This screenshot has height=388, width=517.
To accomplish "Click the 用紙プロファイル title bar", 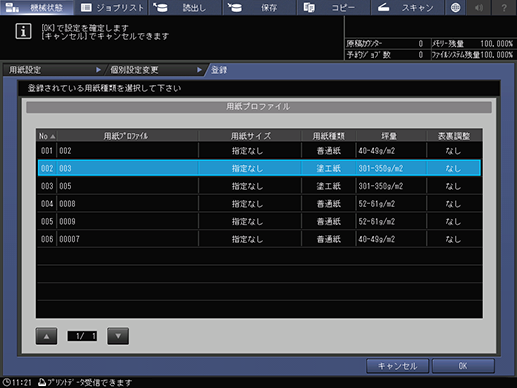I will pos(259,107).
